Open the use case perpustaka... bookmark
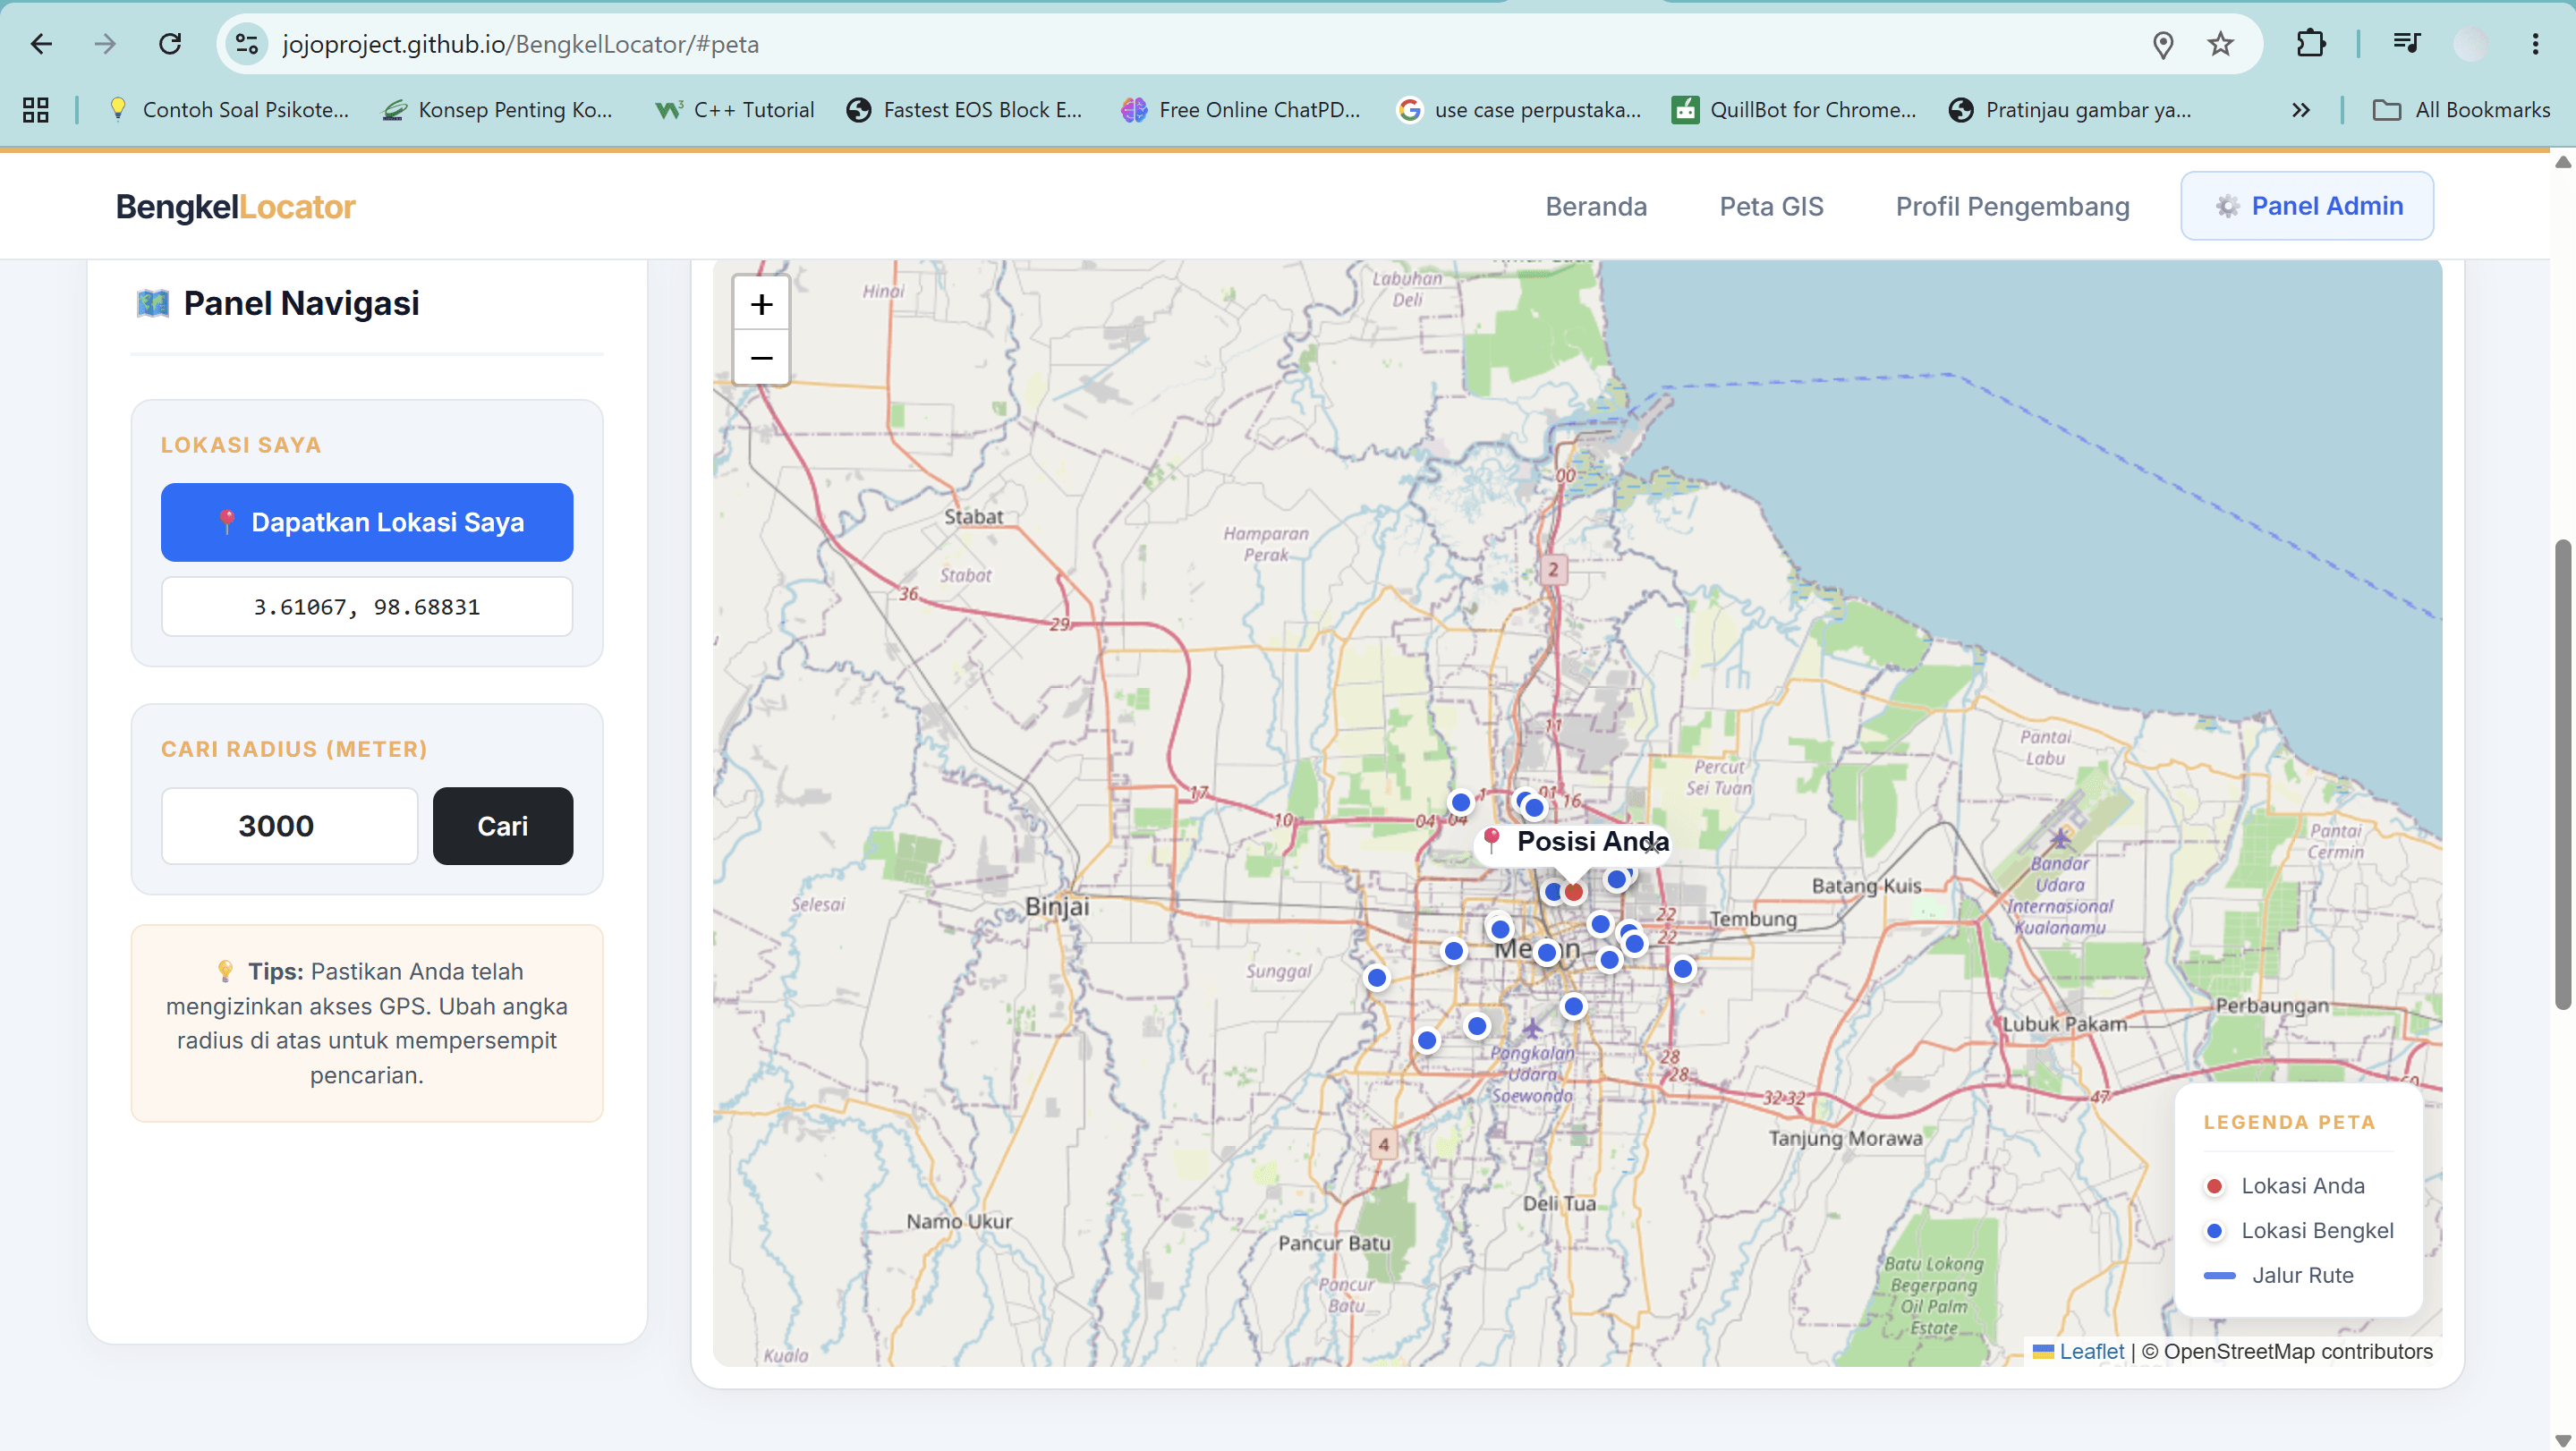2576x1451 pixels. [x=1519, y=110]
